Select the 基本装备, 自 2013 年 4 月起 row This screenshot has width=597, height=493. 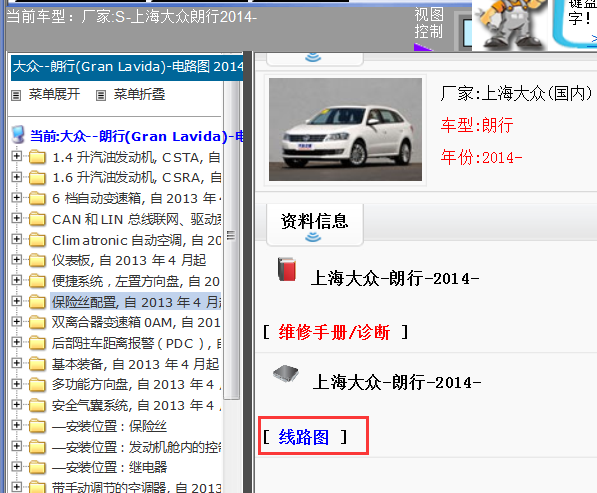tap(136, 364)
